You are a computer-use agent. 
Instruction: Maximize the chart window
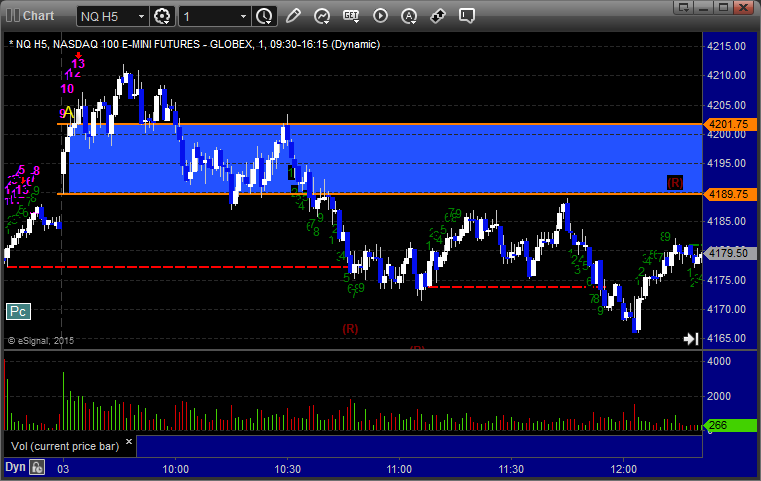coord(723,7)
